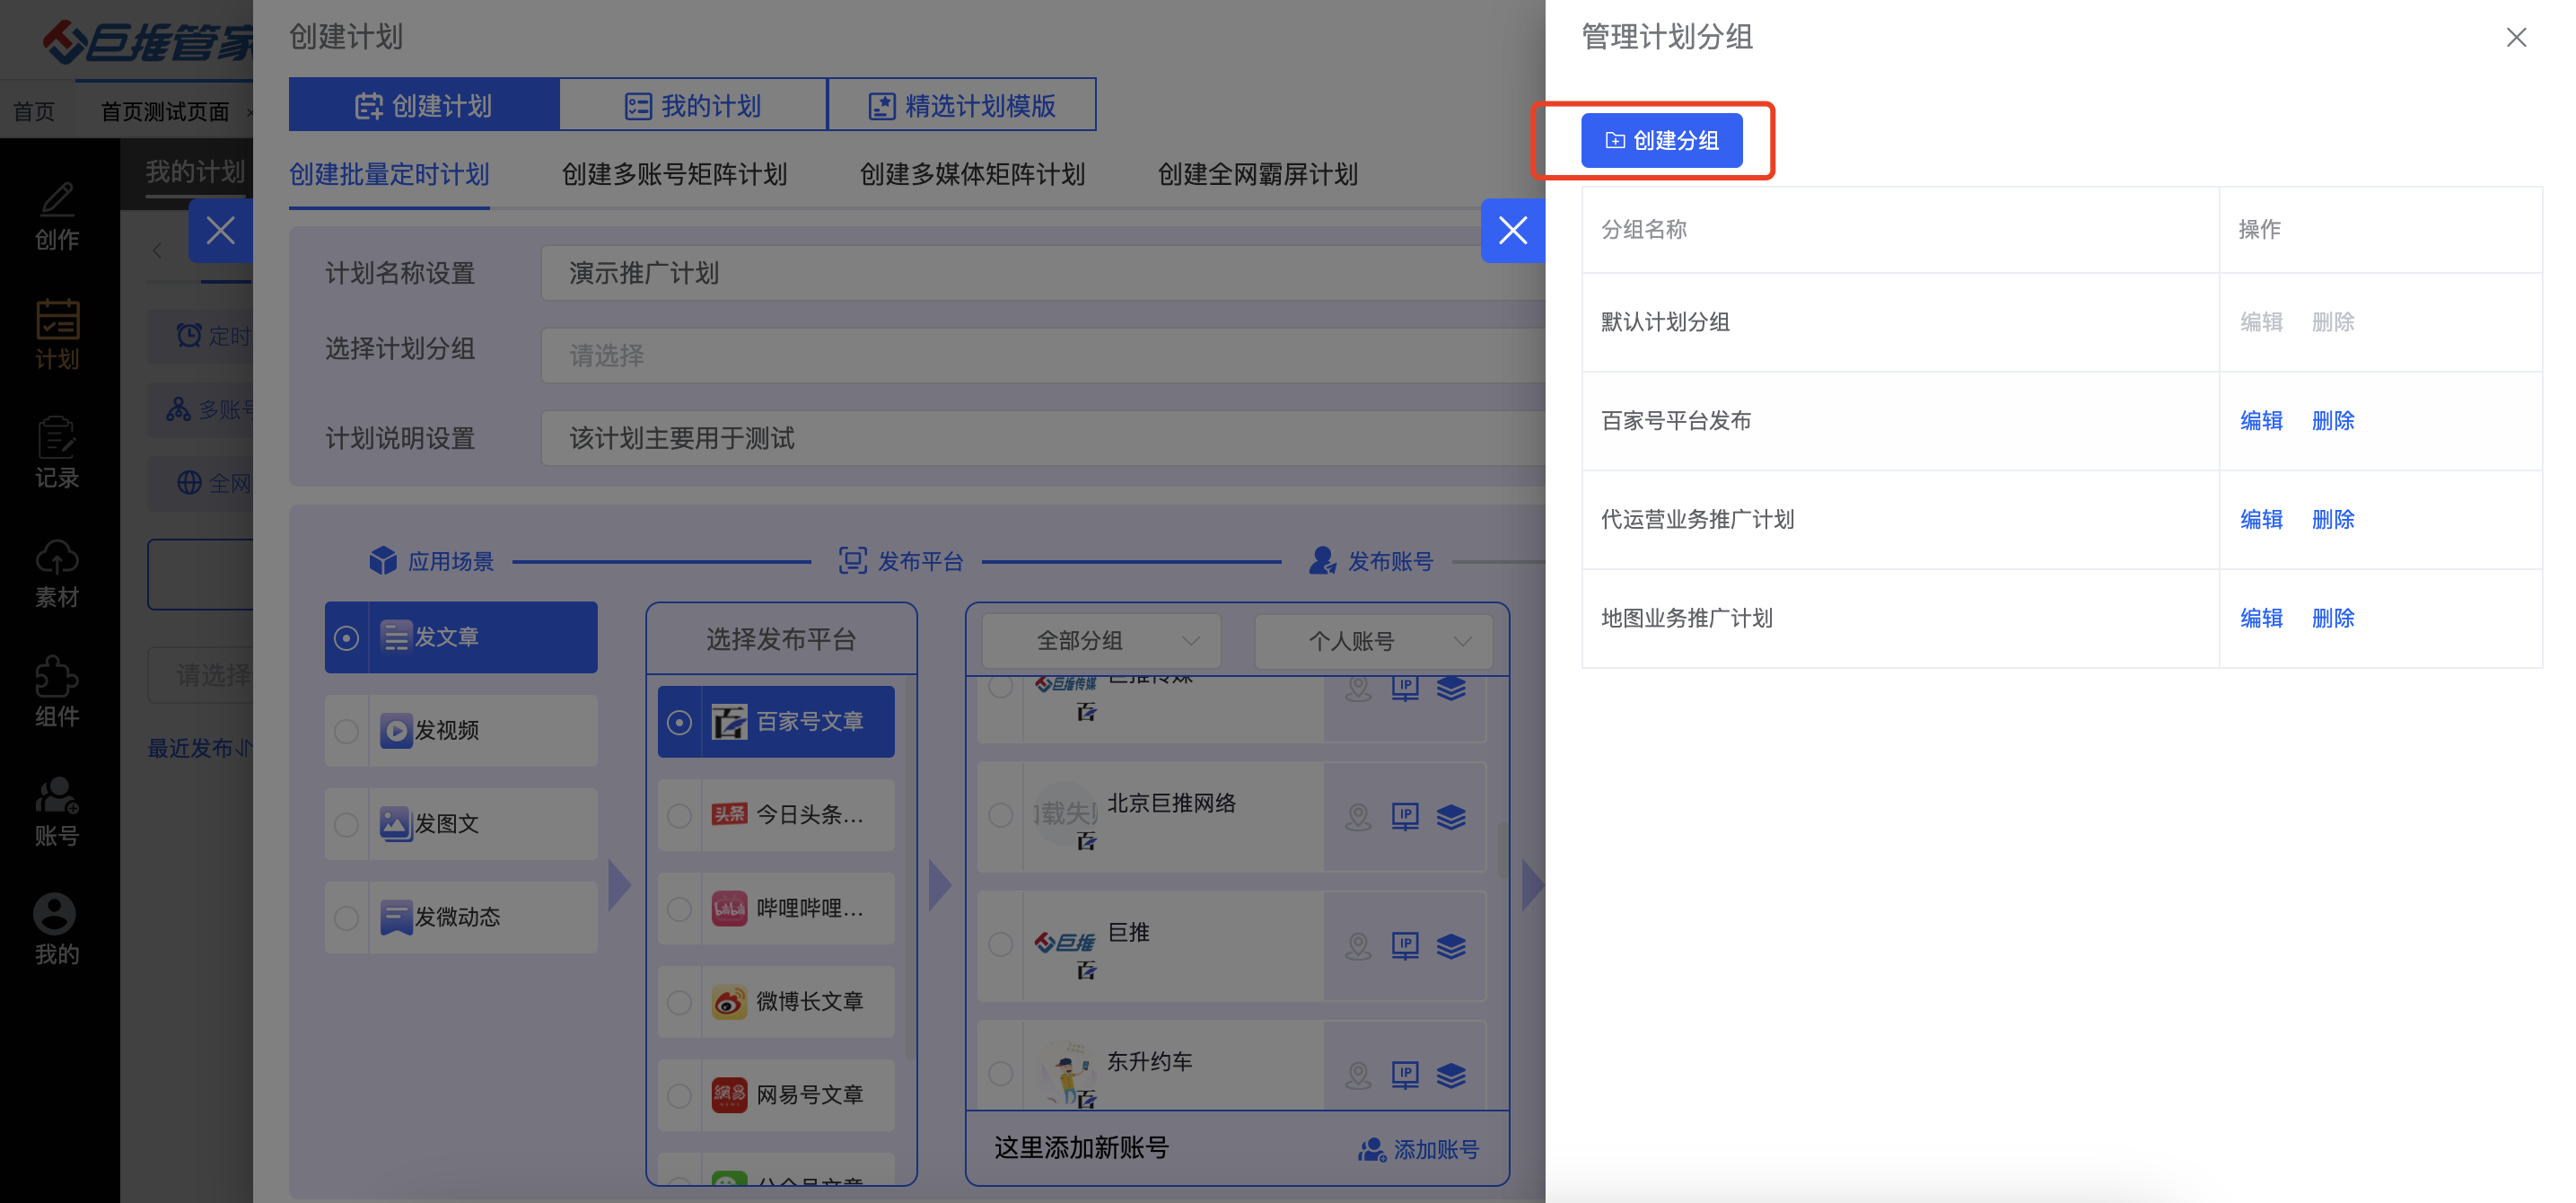Select the 东升约车 account radio

pyautogui.click(x=1000, y=1073)
